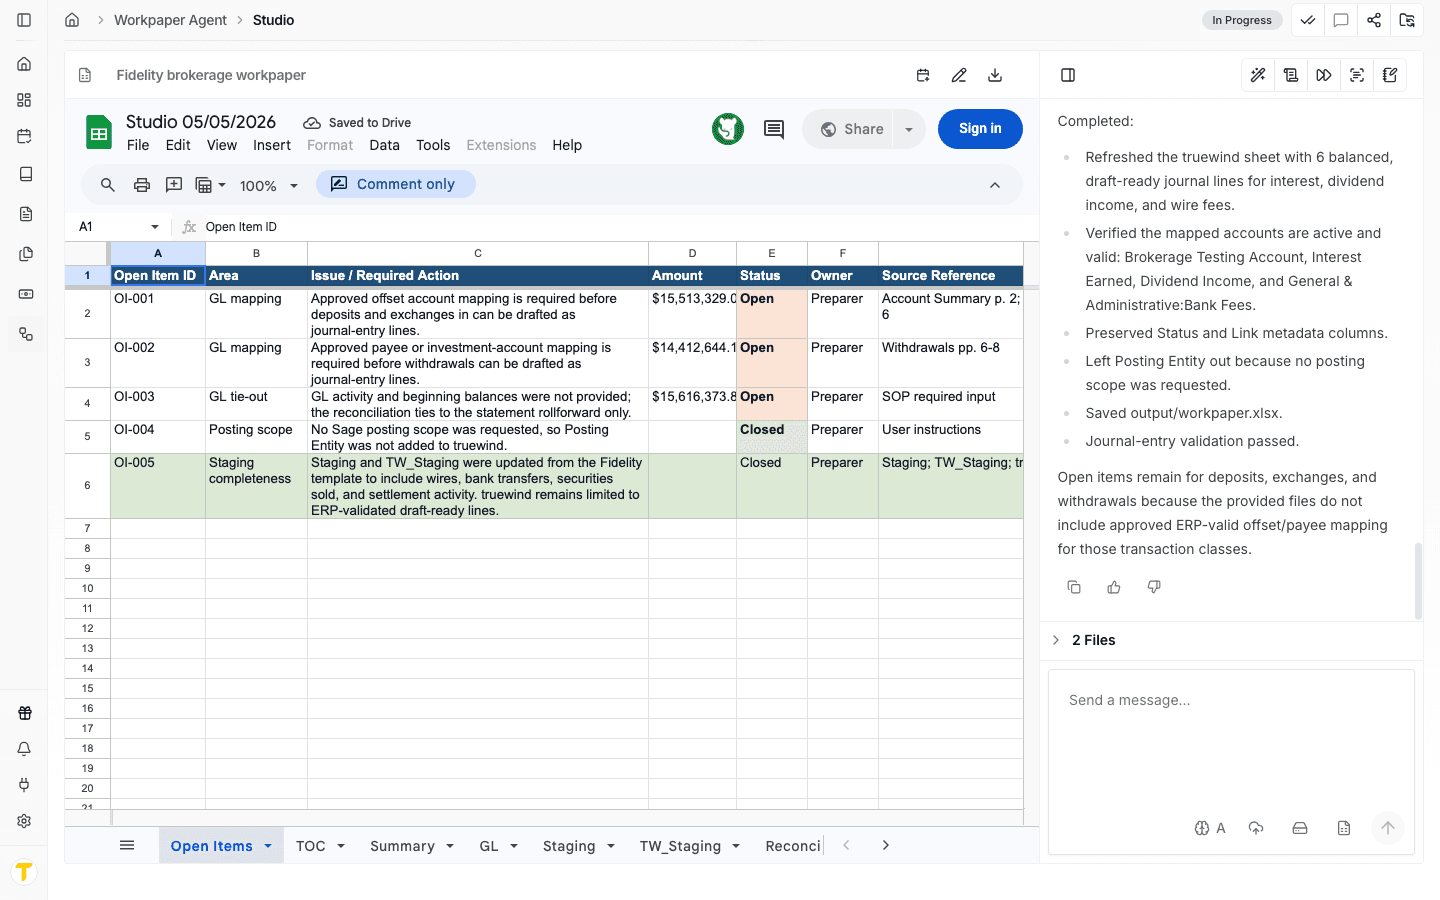Open the document icon in the left sidebar
1440x900 pixels.
(x=24, y=214)
